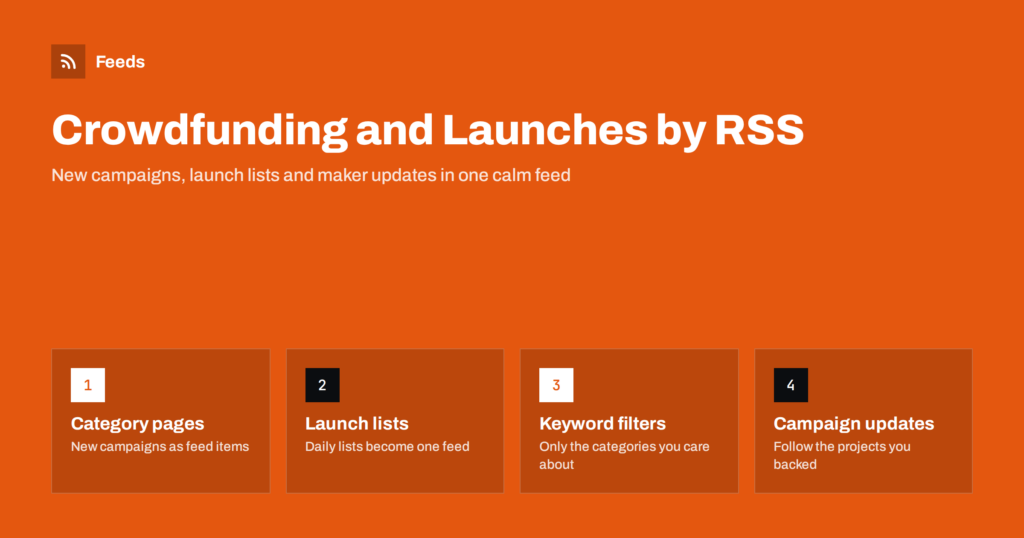Click 'Daily lists become one feed' text

click(387, 447)
